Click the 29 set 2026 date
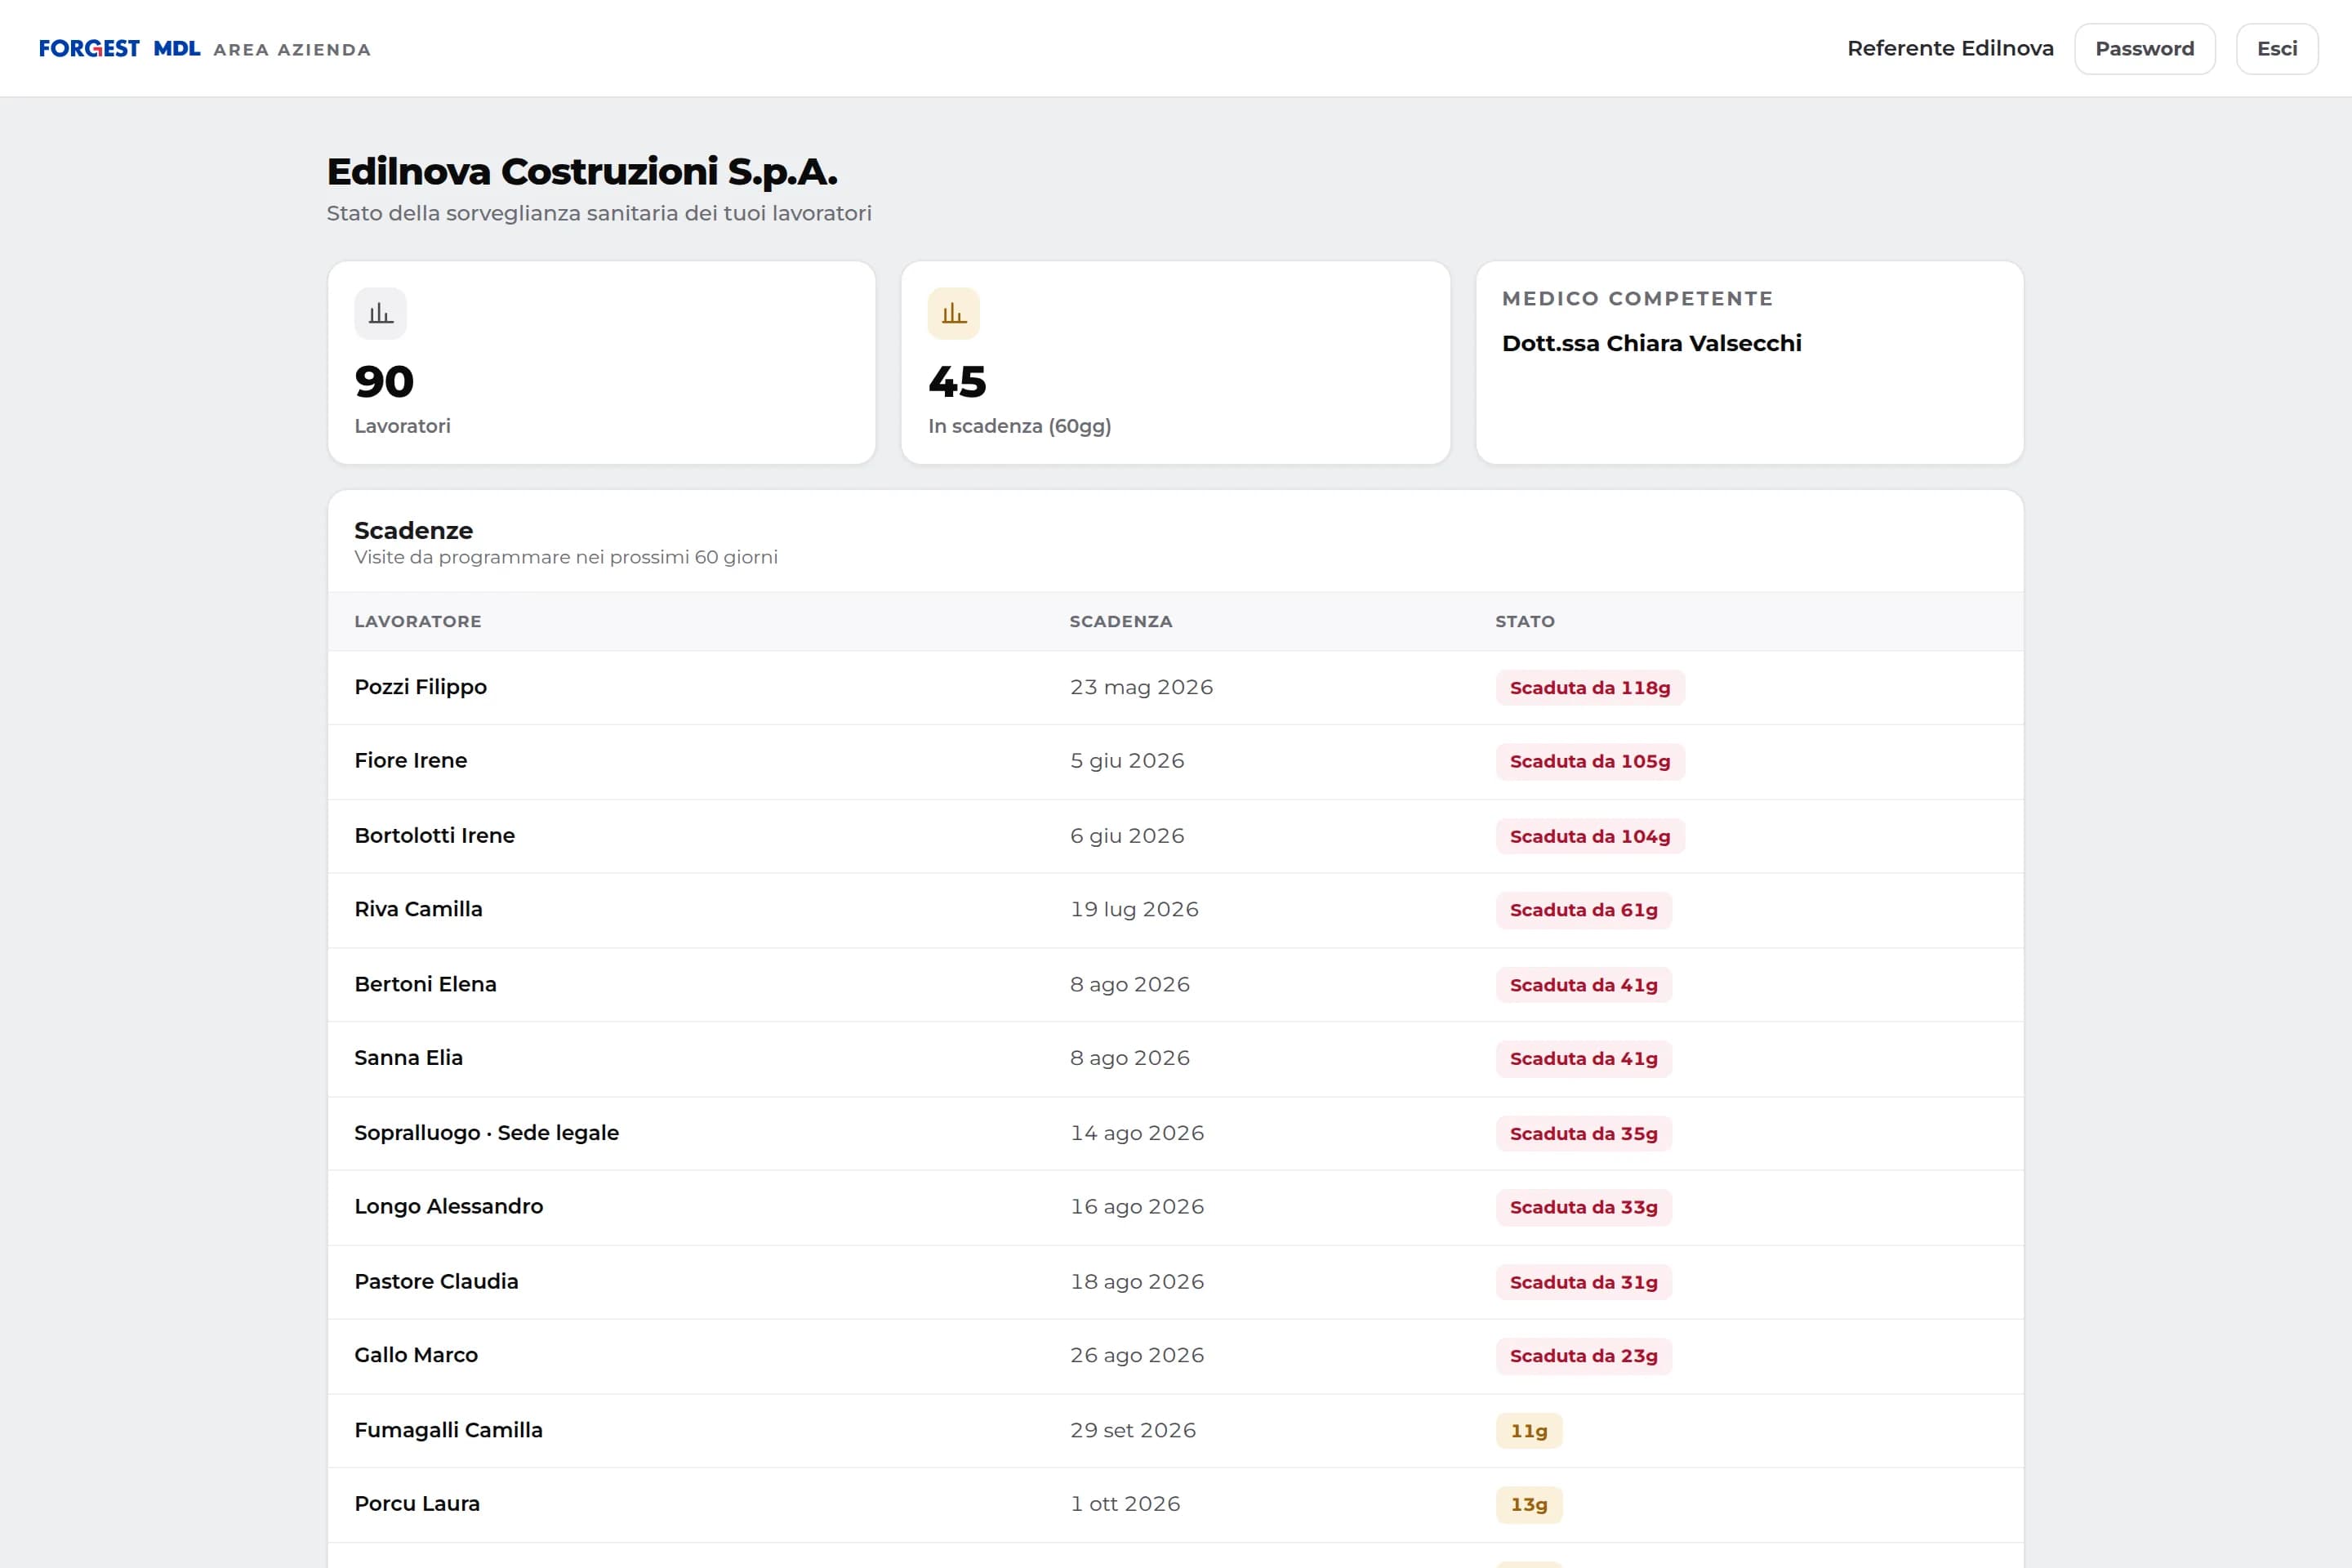Viewport: 2352px width, 1568px height. pyautogui.click(x=1133, y=1430)
